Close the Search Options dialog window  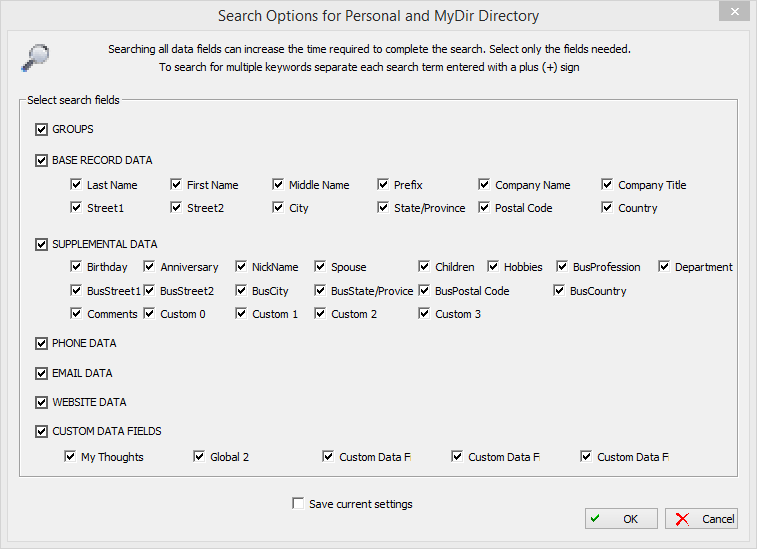(x=734, y=12)
